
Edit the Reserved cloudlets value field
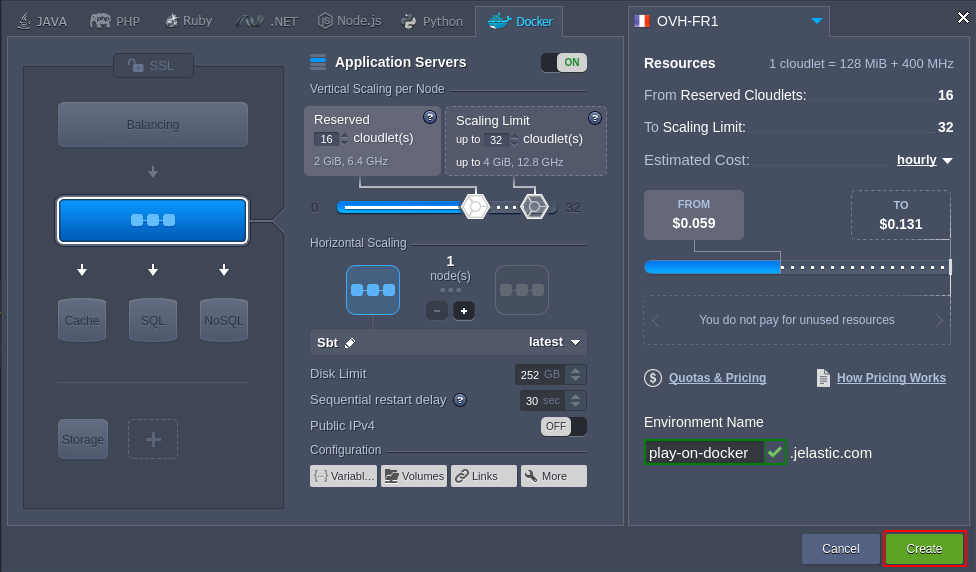pos(326,139)
